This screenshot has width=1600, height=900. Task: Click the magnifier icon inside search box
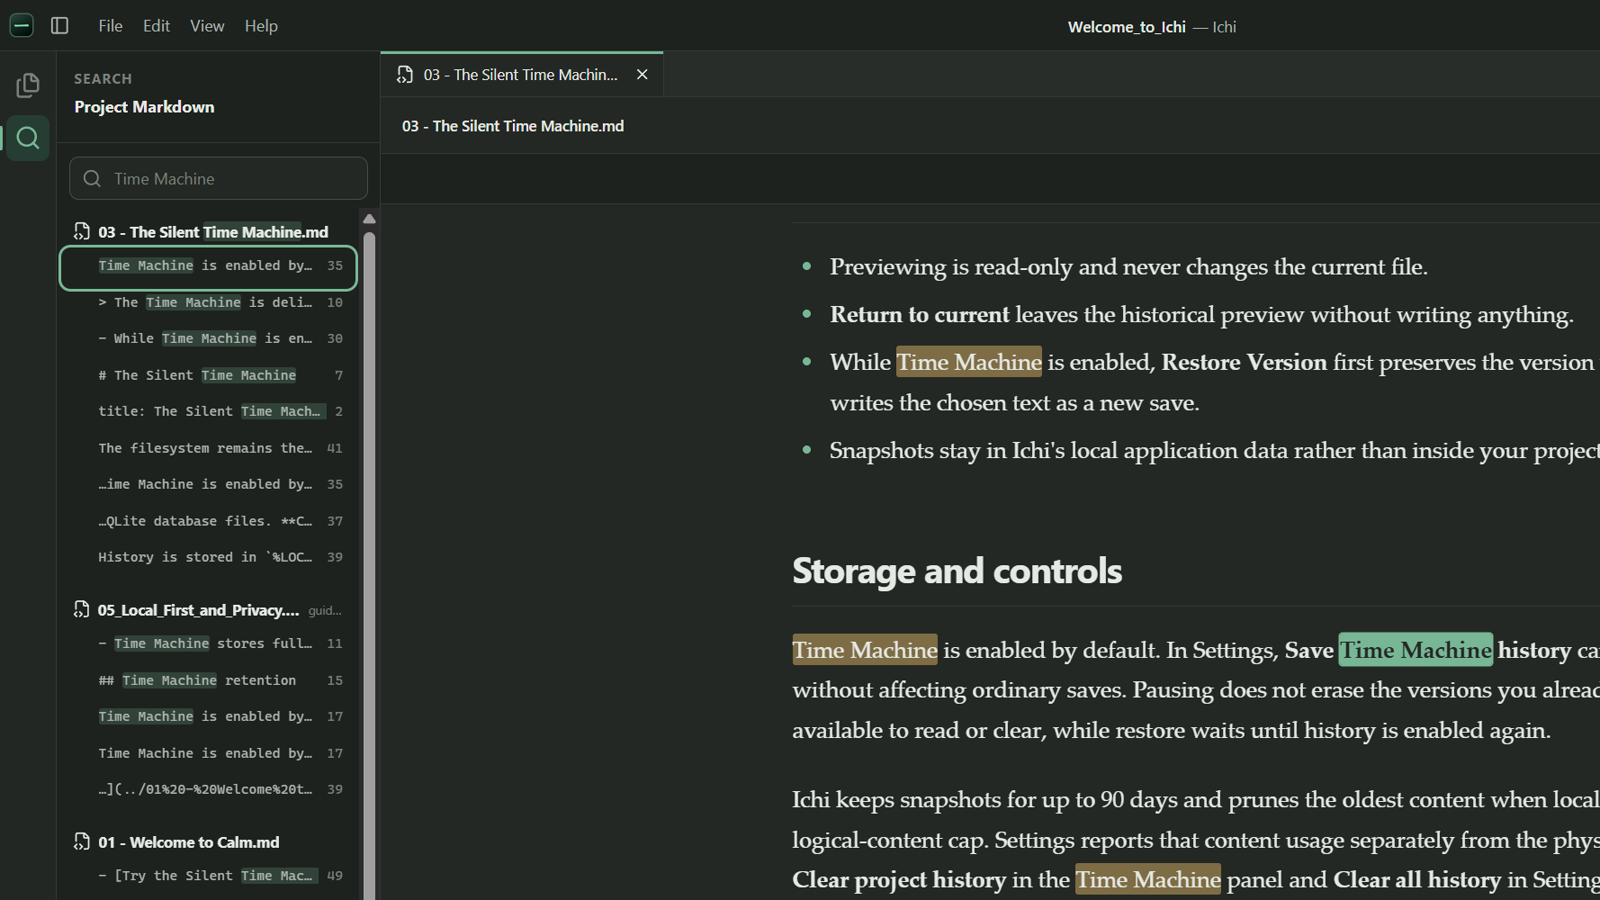[92, 178]
